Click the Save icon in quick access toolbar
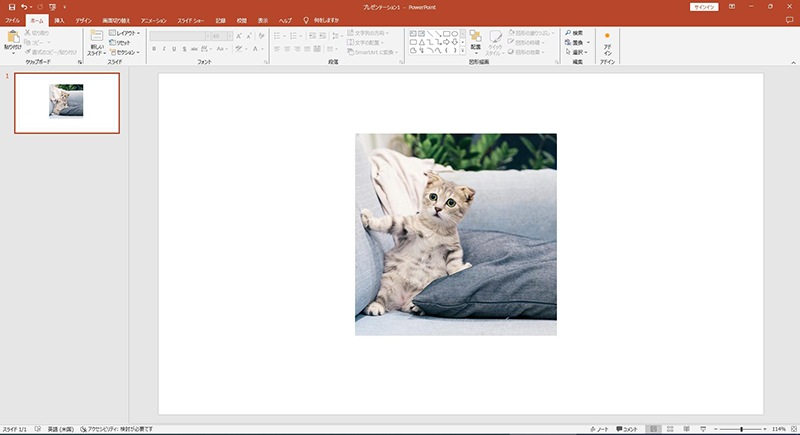800x435 pixels. (x=11, y=7)
